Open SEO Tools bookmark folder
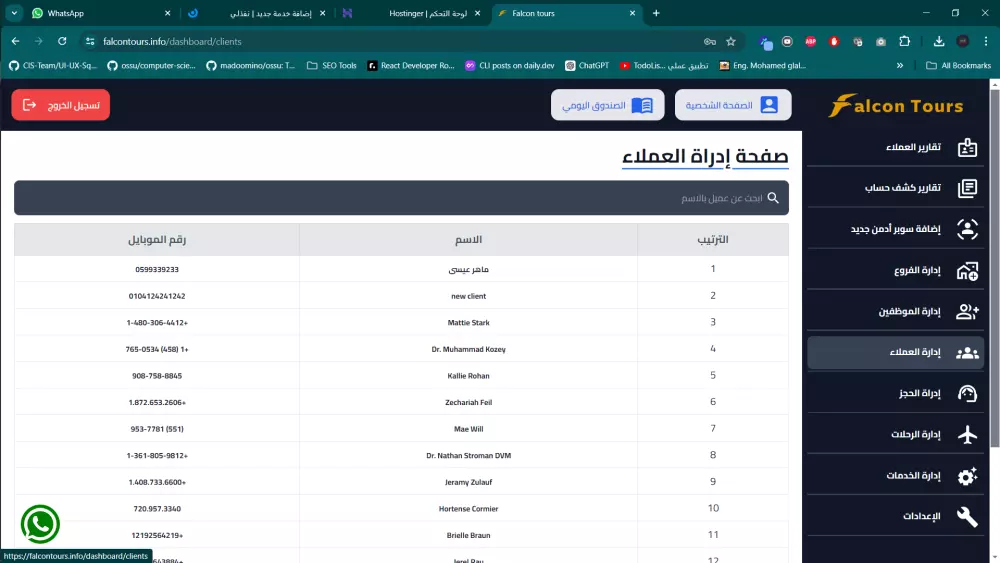The image size is (1000, 563). (x=332, y=65)
